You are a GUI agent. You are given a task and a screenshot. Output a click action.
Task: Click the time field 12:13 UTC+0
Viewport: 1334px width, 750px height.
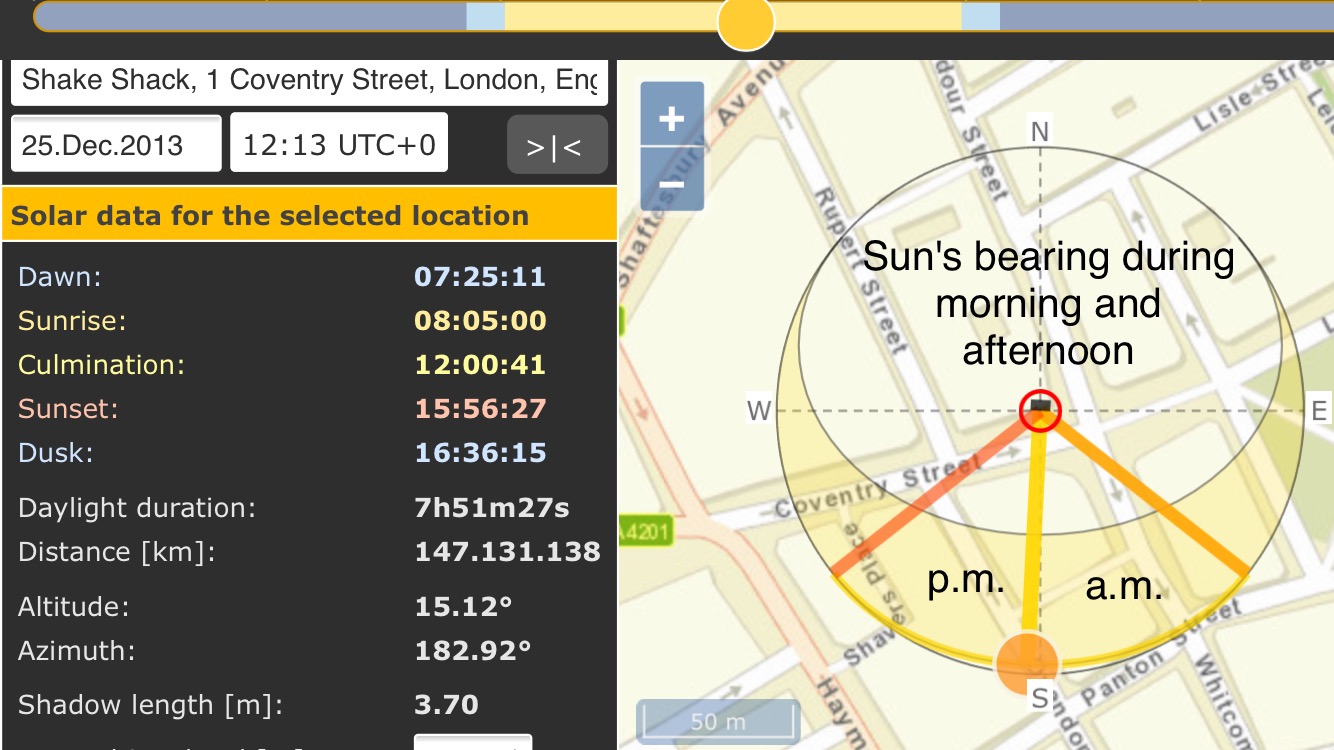[x=339, y=143]
